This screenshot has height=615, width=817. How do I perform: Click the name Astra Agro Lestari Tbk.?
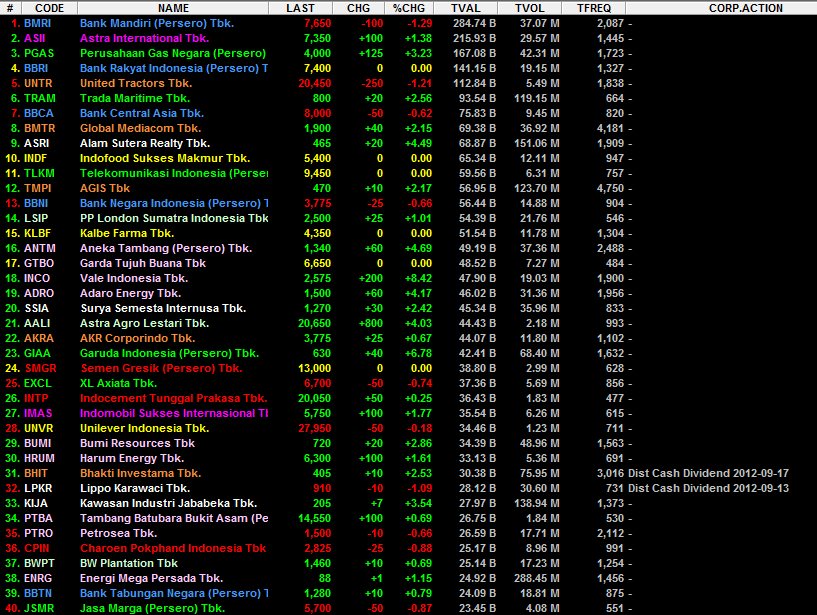(x=144, y=324)
